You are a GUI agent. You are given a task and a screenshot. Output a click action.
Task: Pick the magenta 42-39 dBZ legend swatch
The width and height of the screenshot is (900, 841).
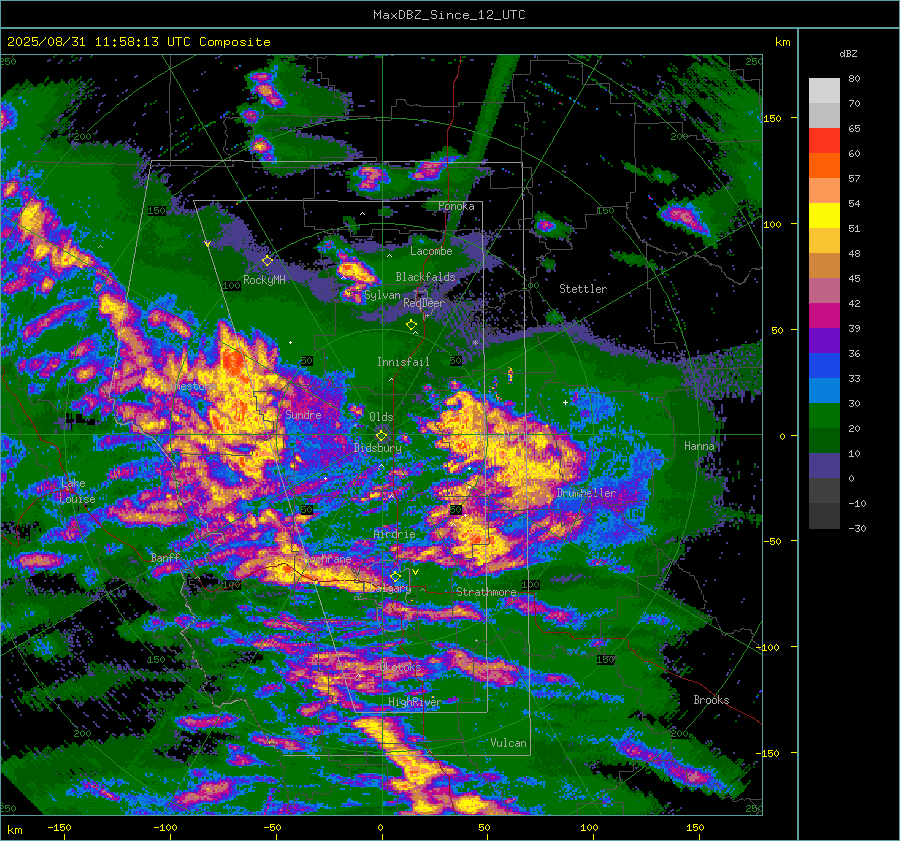(824, 316)
